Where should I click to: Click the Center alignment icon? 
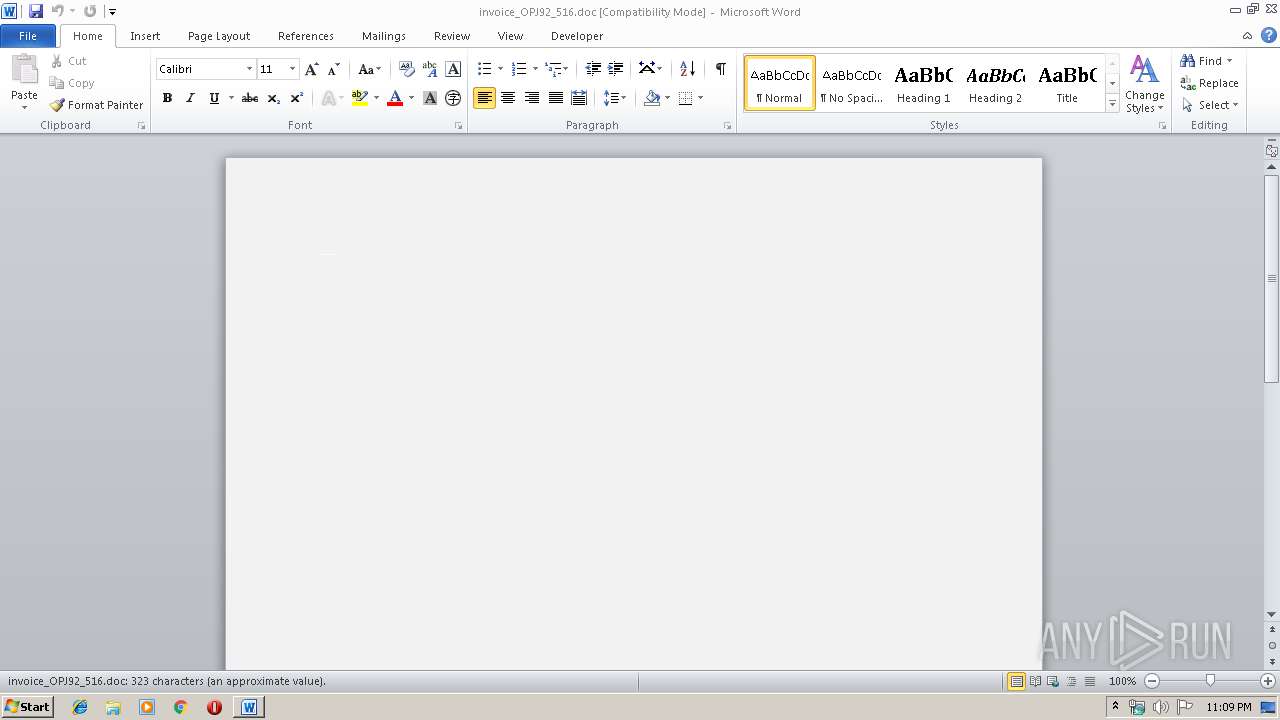pos(508,98)
